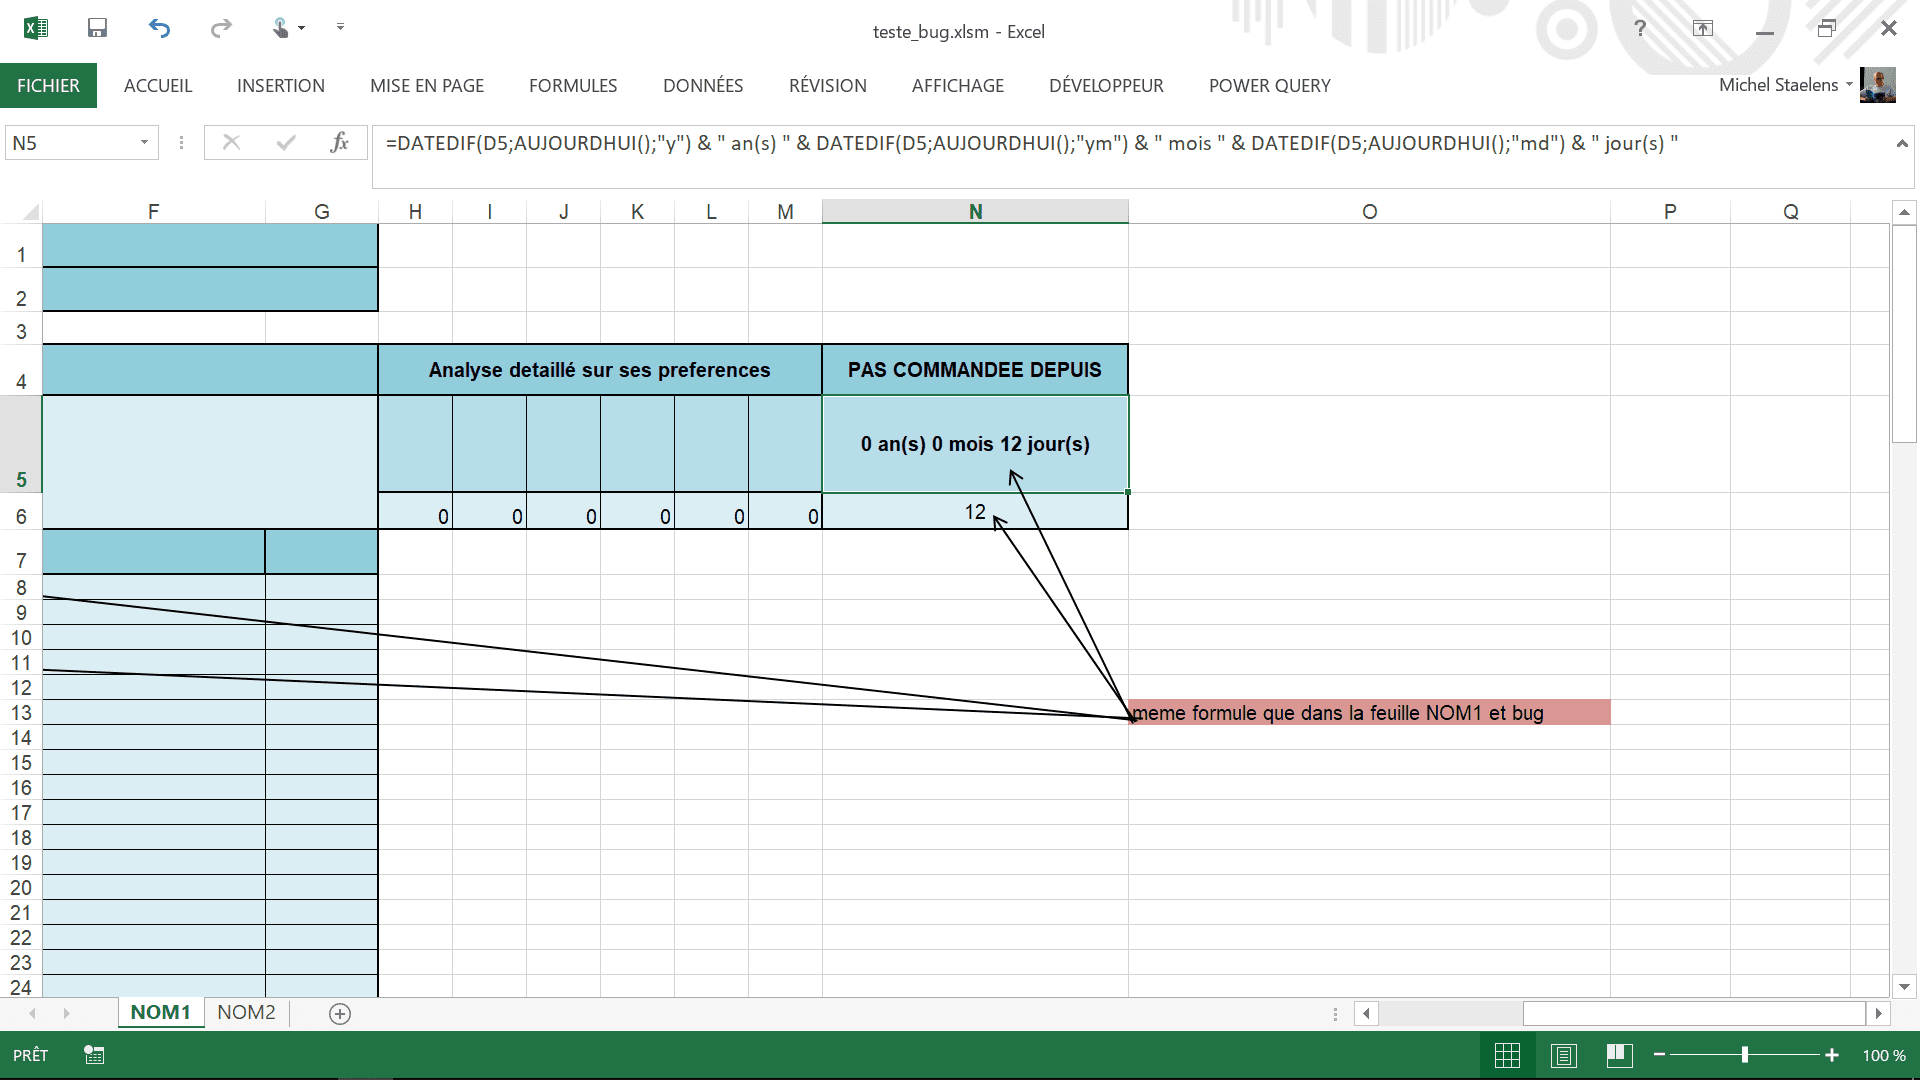Click the Insert Function fx icon
This screenshot has height=1080, width=1920.
pyautogui.click(x=339, y=143)
